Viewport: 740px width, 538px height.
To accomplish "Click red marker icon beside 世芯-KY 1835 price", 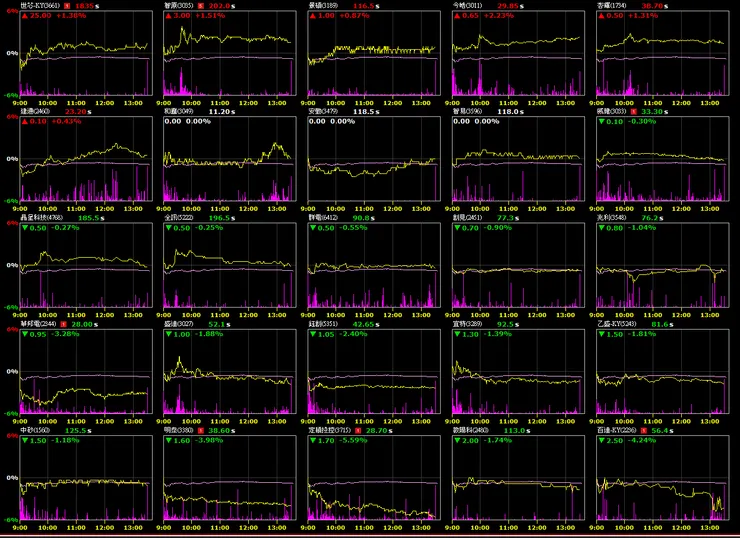I will pos(67,6).
